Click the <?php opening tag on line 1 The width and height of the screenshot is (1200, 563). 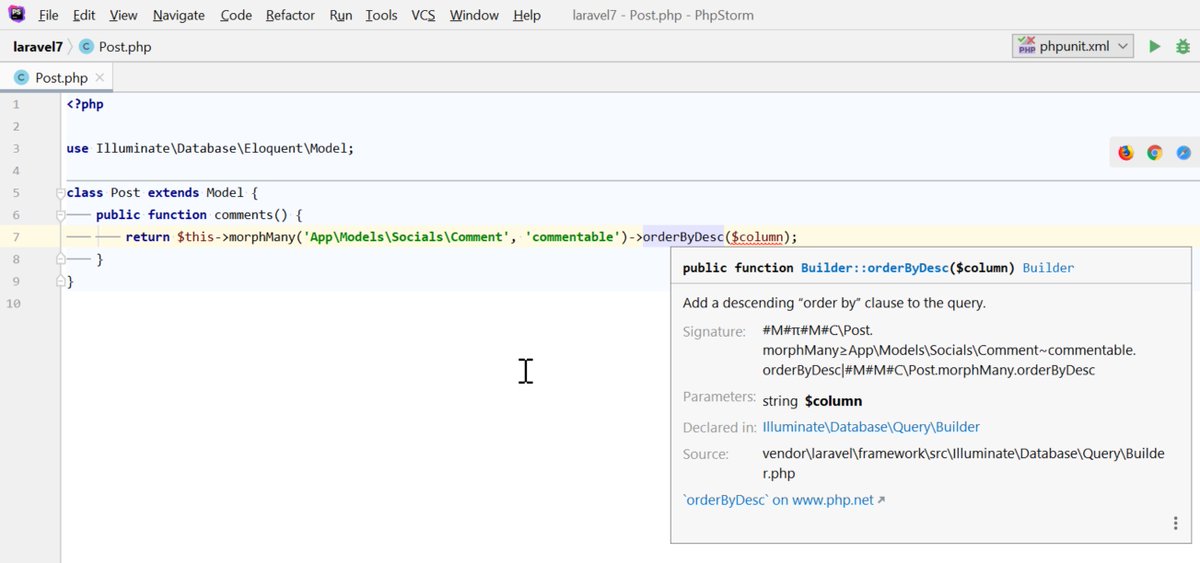(85, 104)
